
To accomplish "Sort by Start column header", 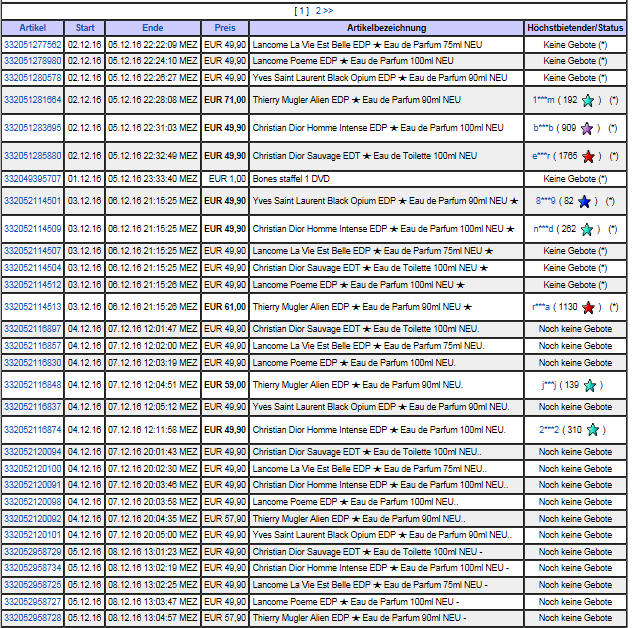I will tap(85, 28).
